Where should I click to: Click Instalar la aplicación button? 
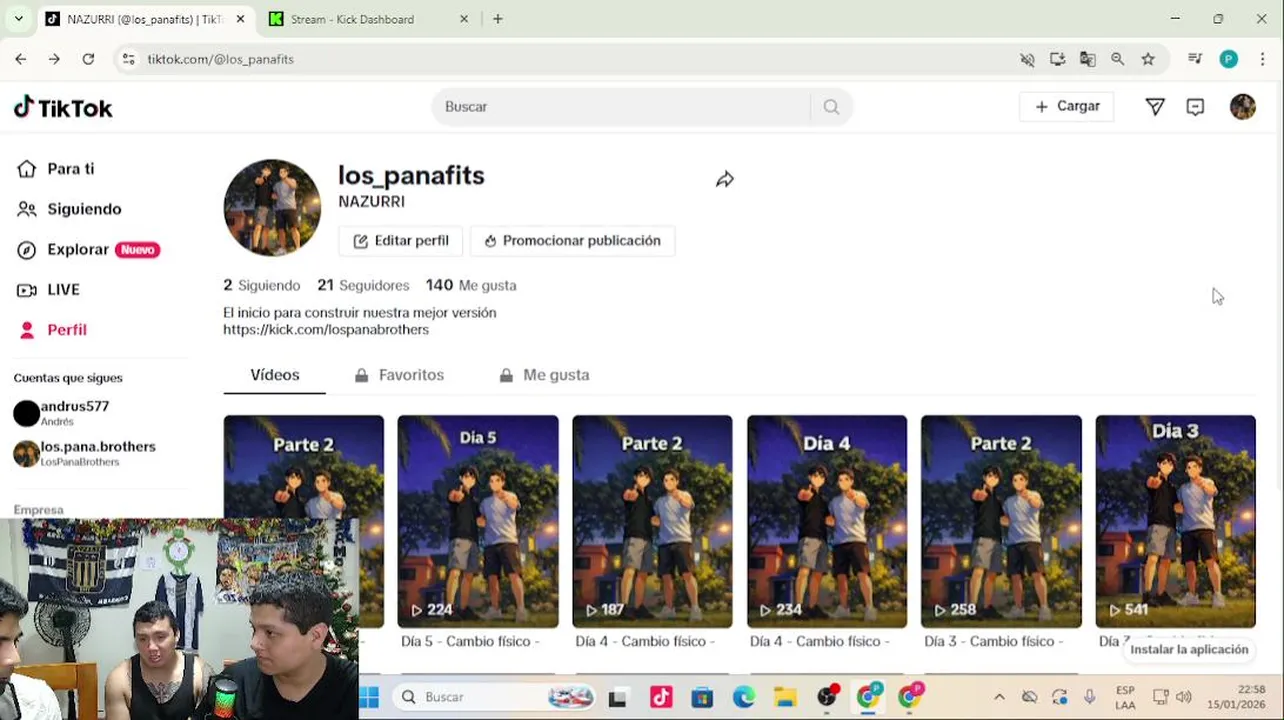(x=1189, y=650)
